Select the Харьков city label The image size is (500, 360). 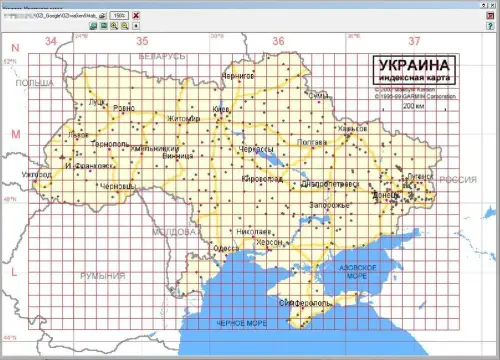tap(353, 128)
